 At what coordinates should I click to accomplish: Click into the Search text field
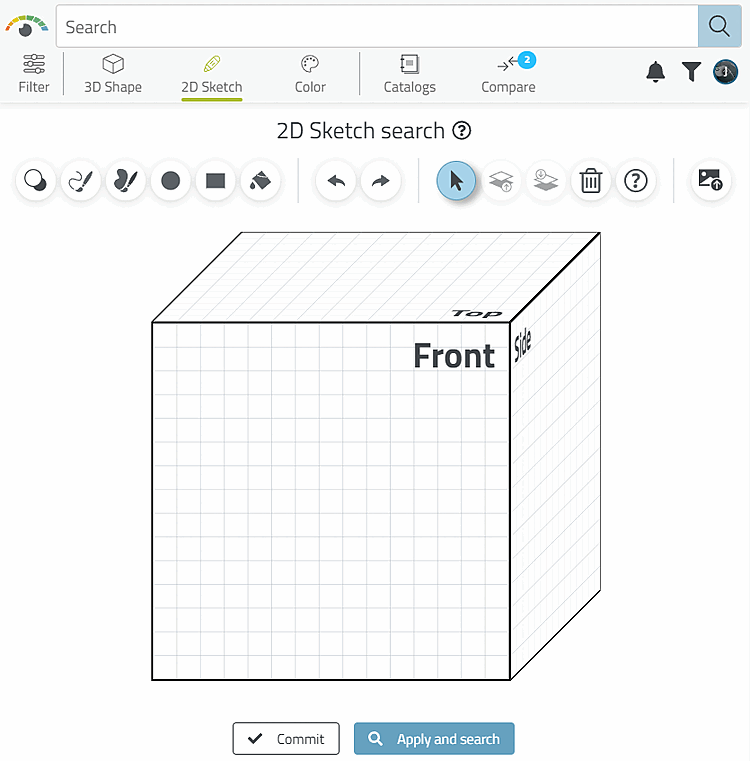point(377,27)
